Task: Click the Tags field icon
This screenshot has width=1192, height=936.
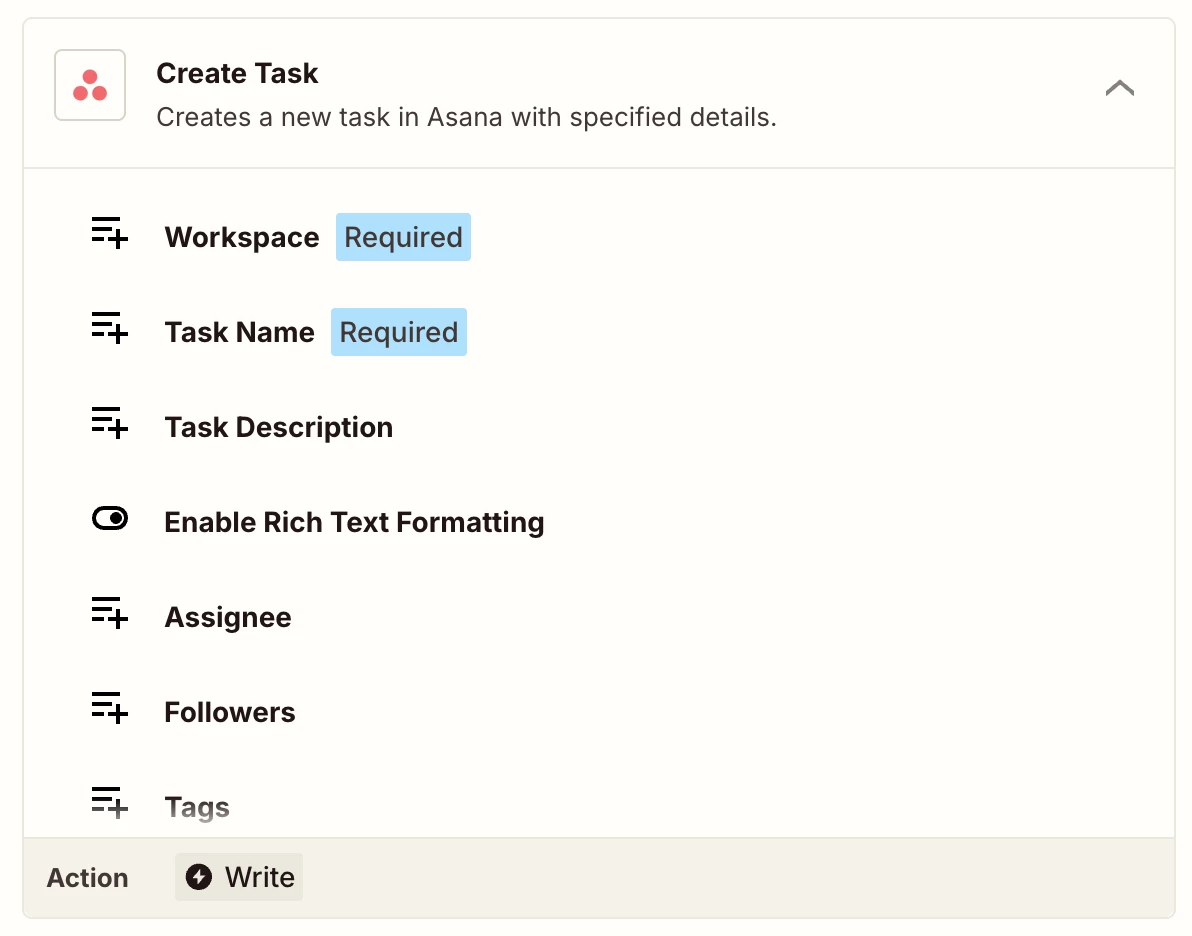Action: click(x=109, y=803)
